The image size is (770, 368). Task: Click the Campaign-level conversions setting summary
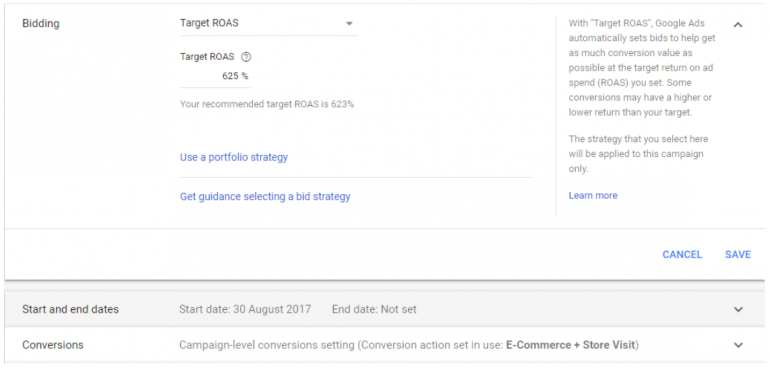pos(267,345)
